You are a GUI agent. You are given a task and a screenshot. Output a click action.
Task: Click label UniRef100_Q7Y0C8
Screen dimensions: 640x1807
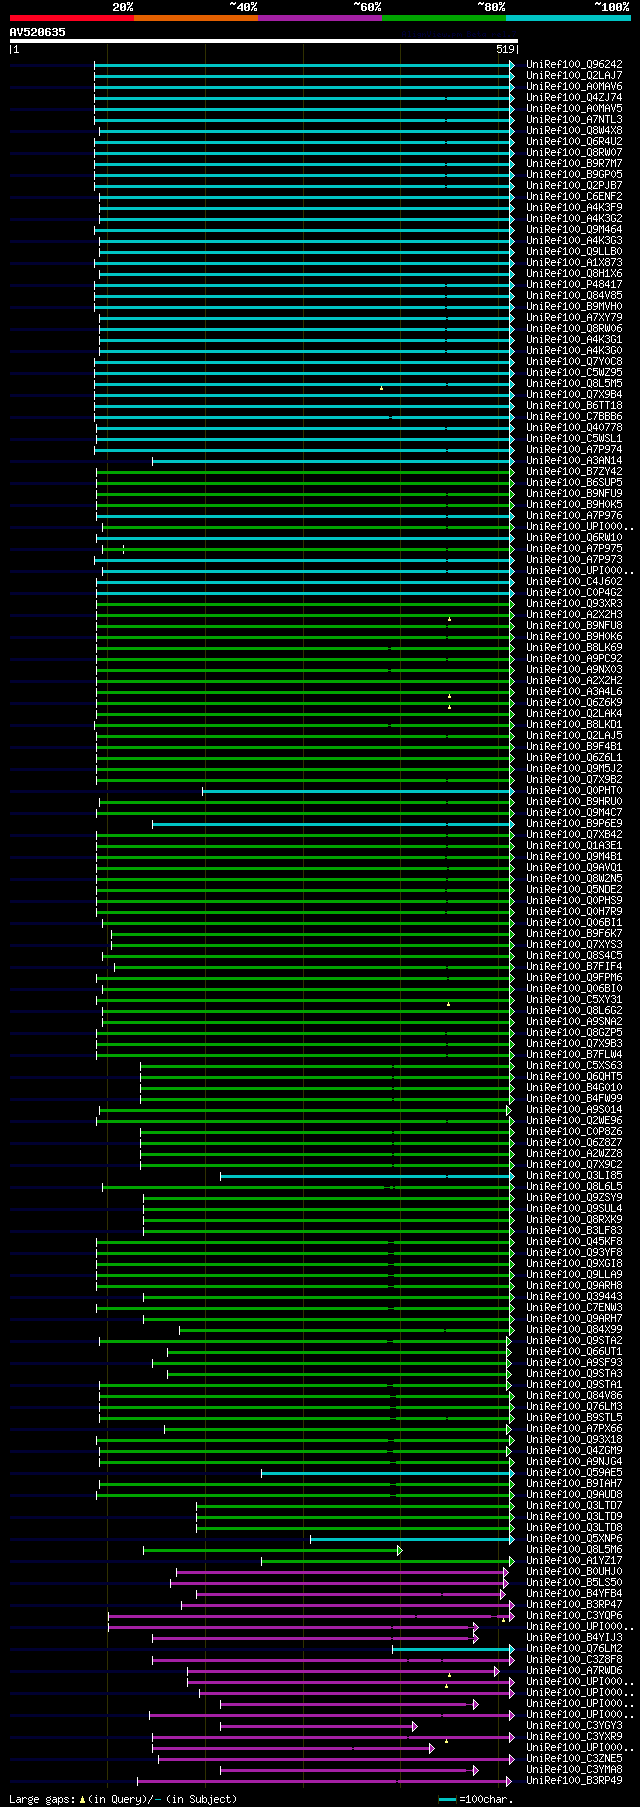click(574, 362)
